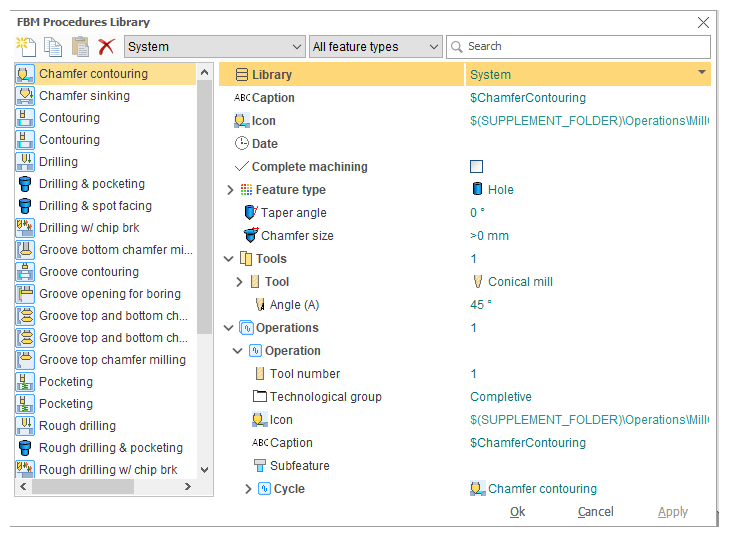Expand the Cycle node
The height and width of the screenshot is (535, 730).
249,489
